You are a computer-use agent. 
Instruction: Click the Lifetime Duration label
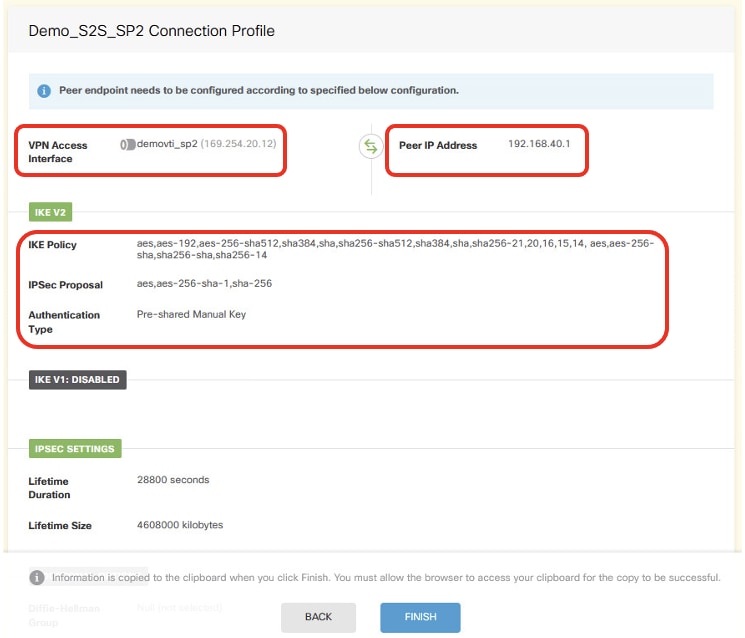(49, 488)
